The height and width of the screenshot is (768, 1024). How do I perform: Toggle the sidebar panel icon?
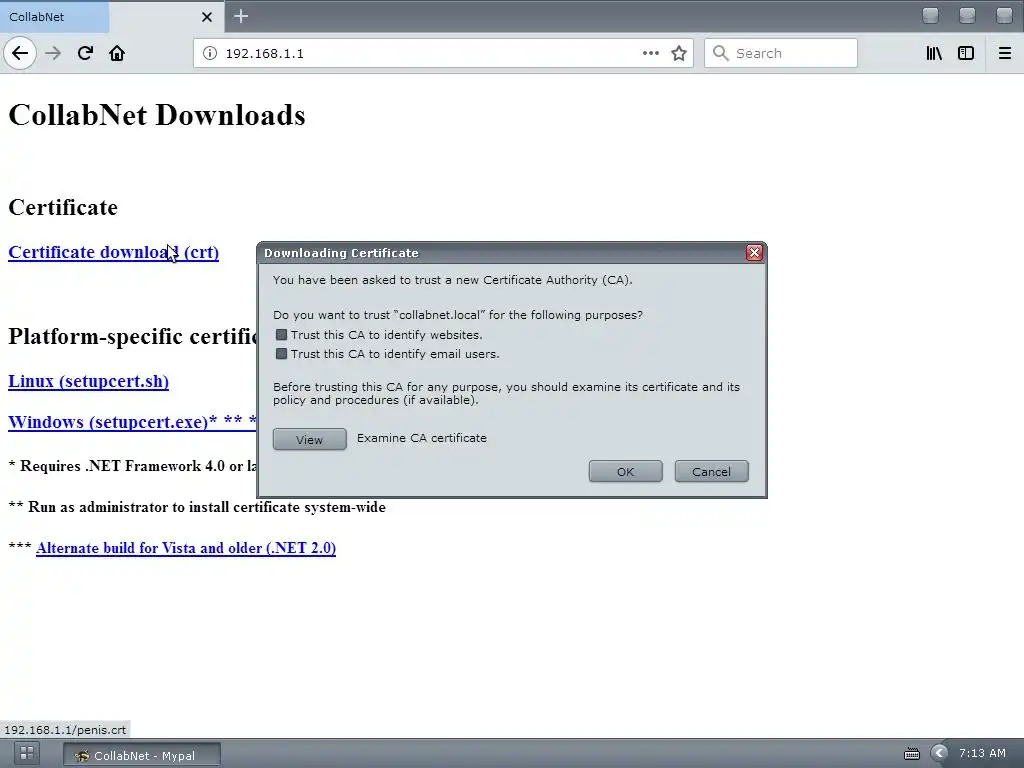coord(966,53)
